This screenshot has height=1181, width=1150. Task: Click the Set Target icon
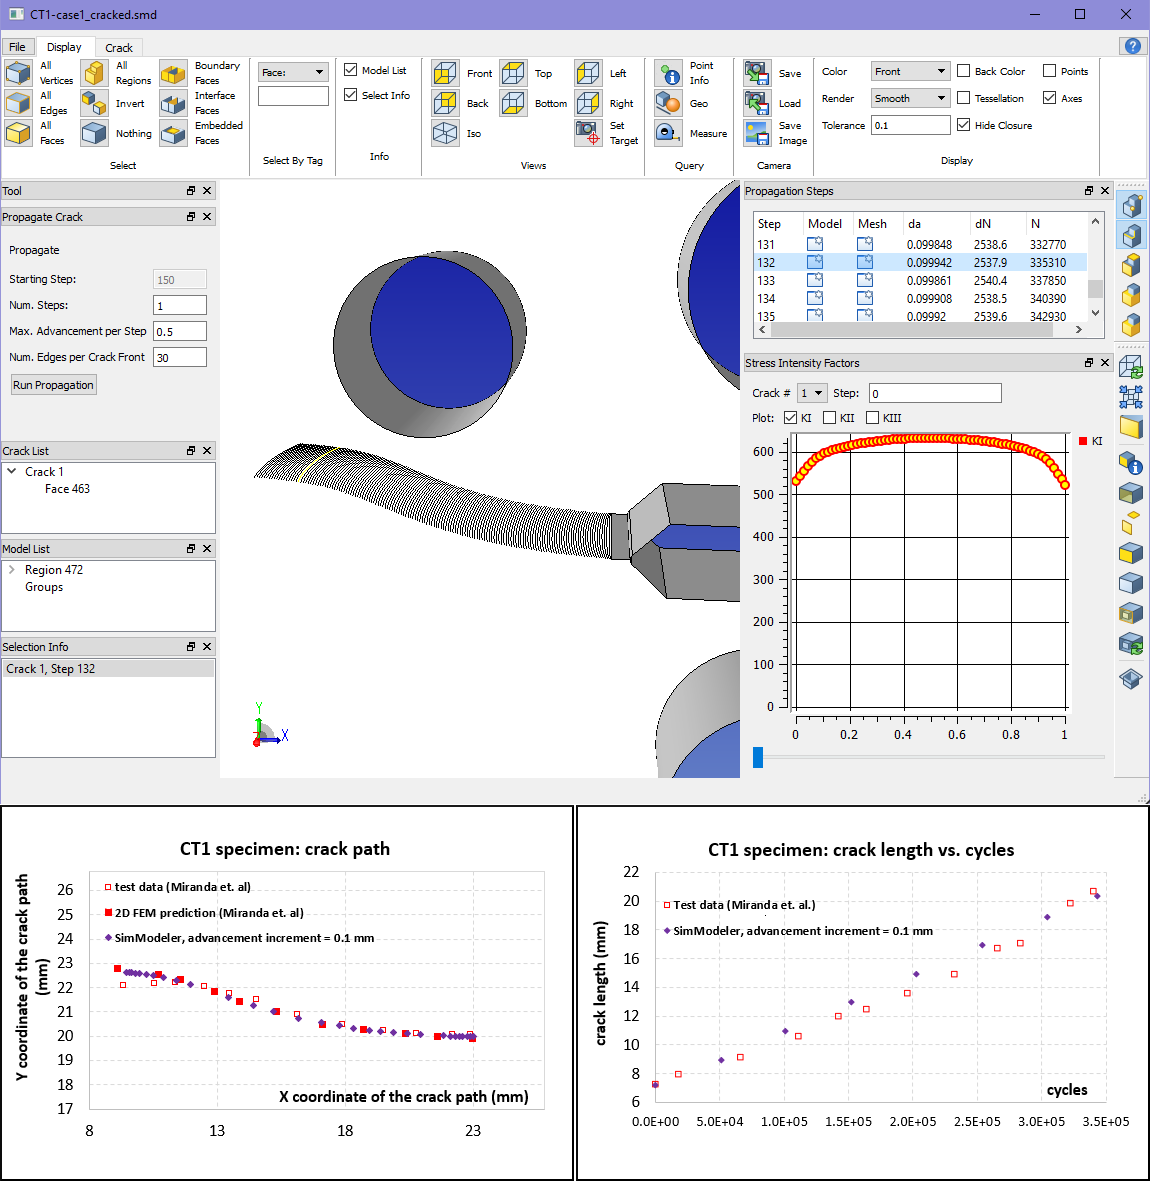[x=588, y=133]
